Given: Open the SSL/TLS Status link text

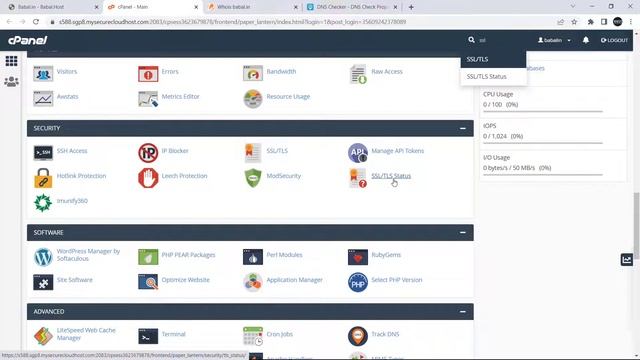Looking at the screenshot, I should (x=391, y=176).
